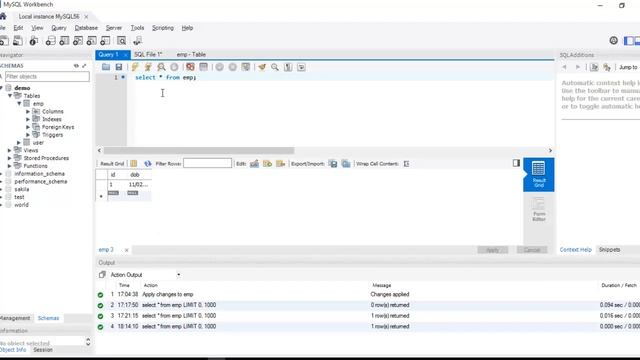This screenshot has width=640, height=360.
Task: Expand Foreign Keys under emp
Action: (28, 127)
